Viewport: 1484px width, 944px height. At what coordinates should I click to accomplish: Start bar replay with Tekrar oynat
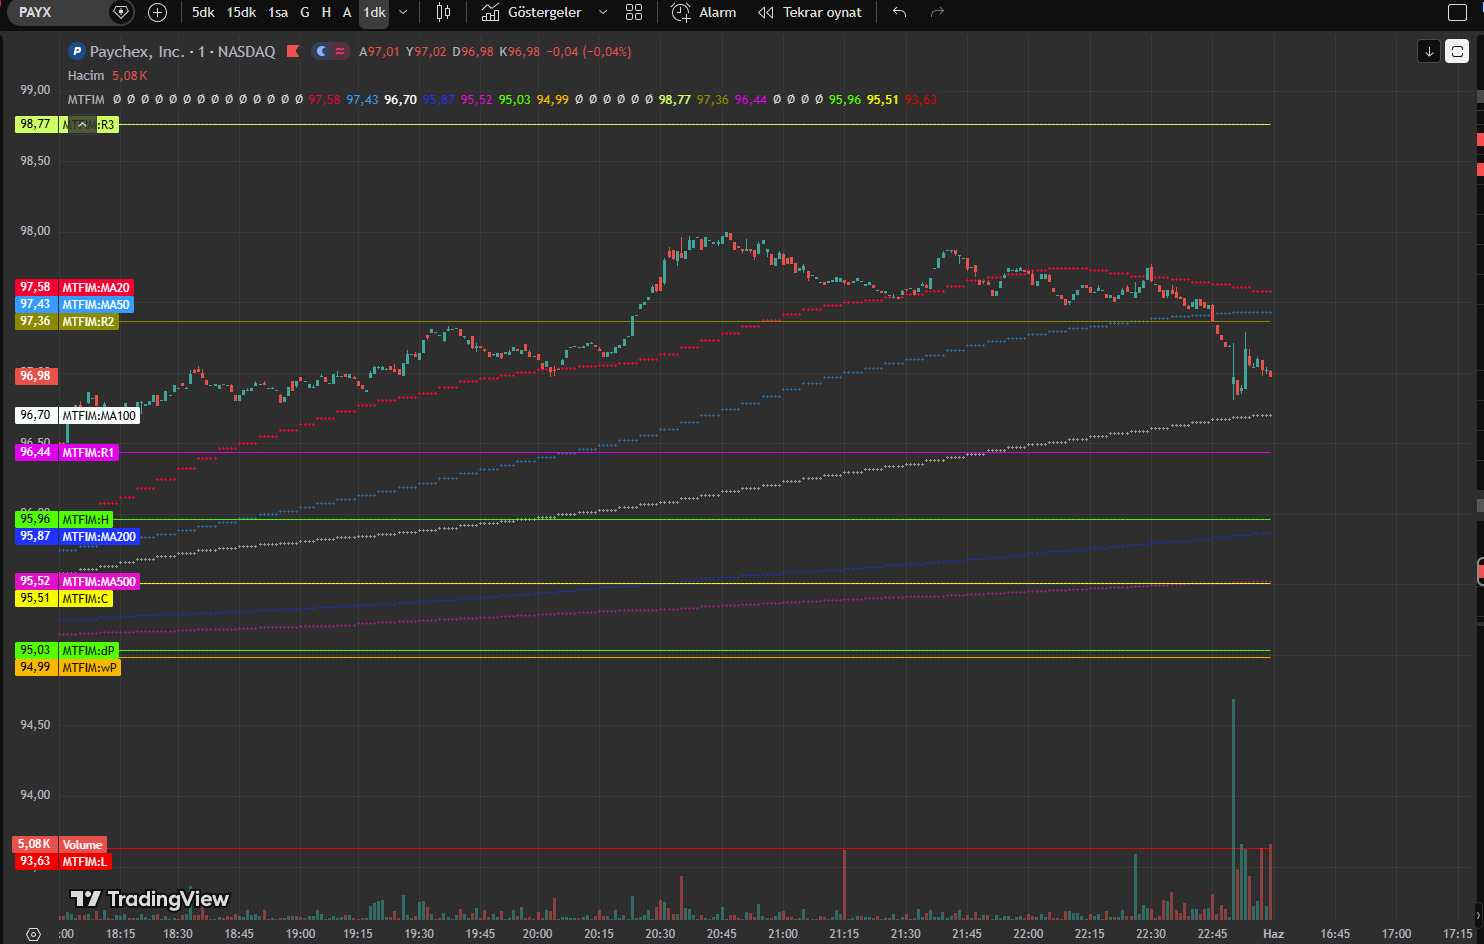tap(810, 13)
